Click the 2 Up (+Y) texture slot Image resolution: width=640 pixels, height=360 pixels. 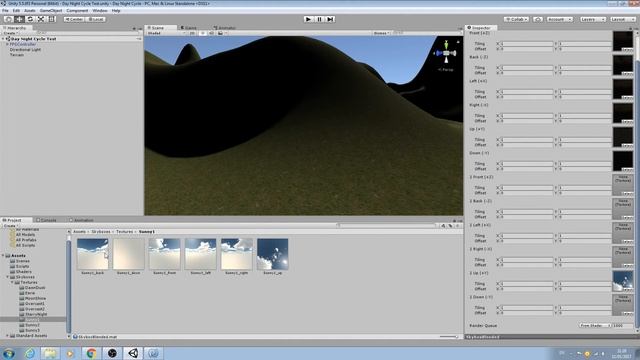point(623,281)
